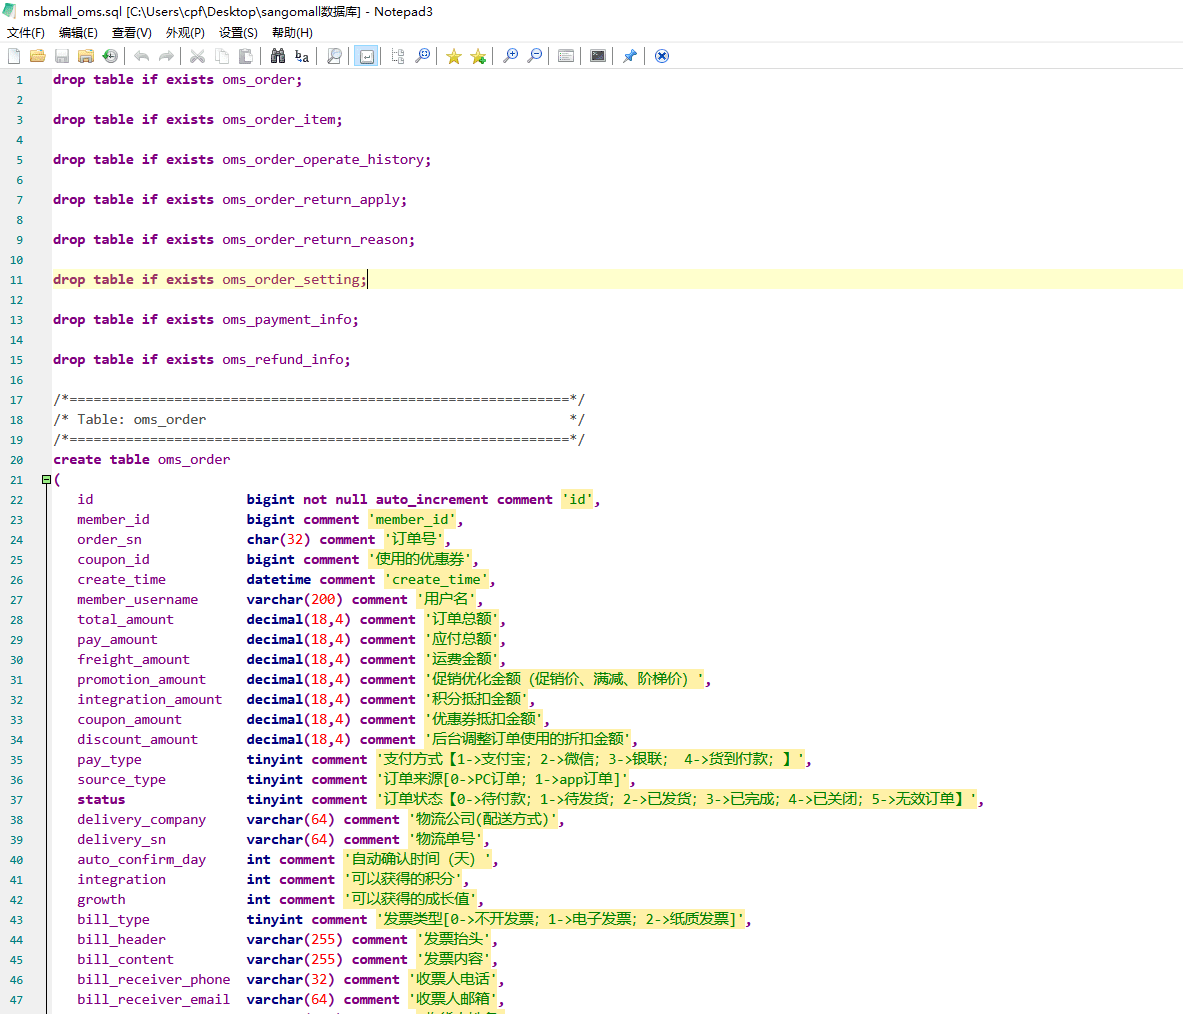This screenshot has width=1183, height=1014.
Task: Click 'varchar(200)' on the member_username line
Action: tap(294, 600)
